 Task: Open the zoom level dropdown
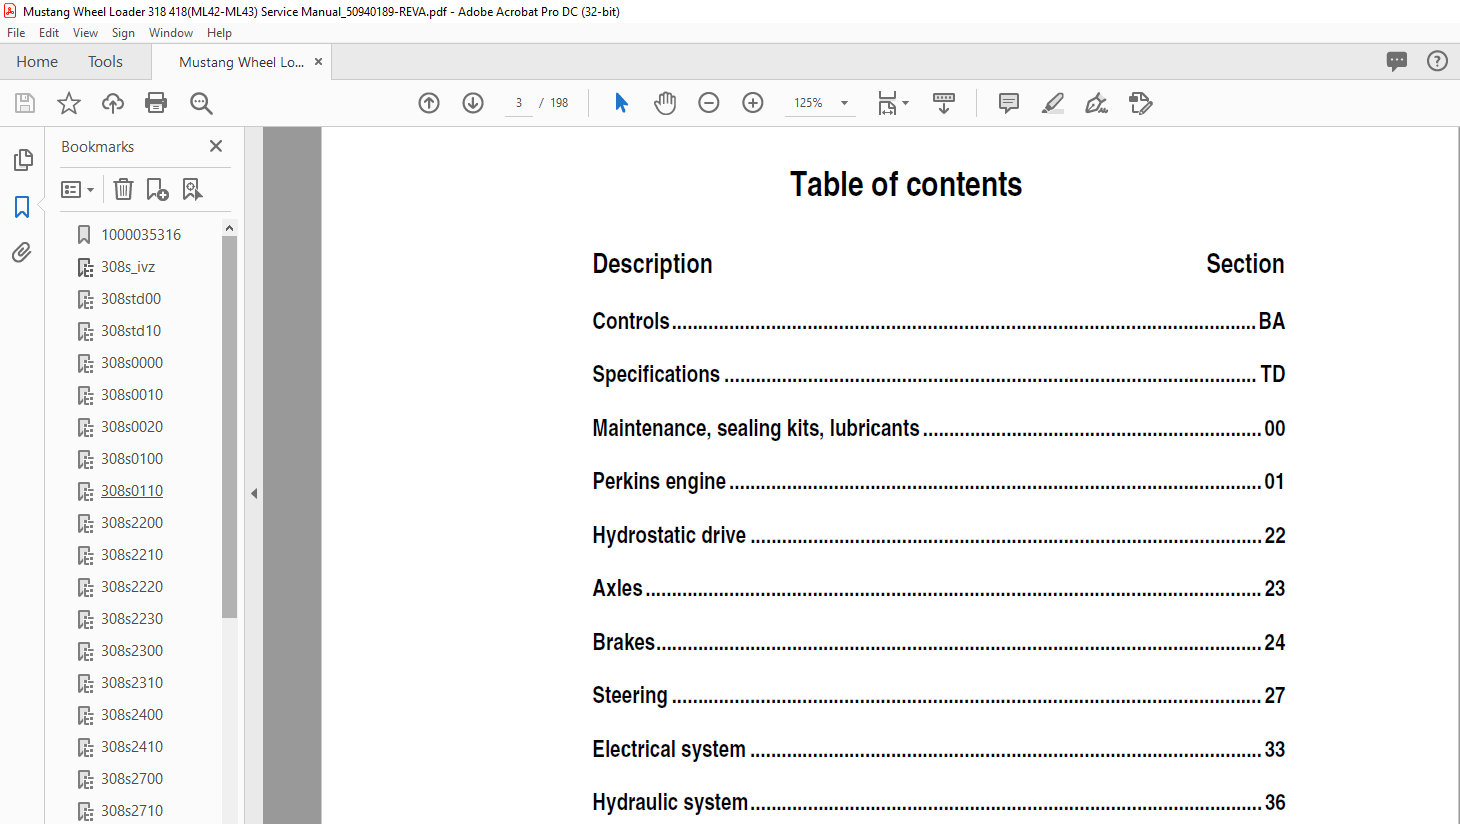pyautogui.click(x=844, y=103)
